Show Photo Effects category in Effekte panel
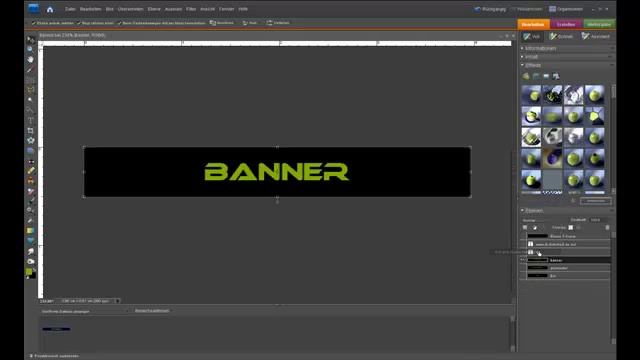640x360 pixels. [546, 76]
